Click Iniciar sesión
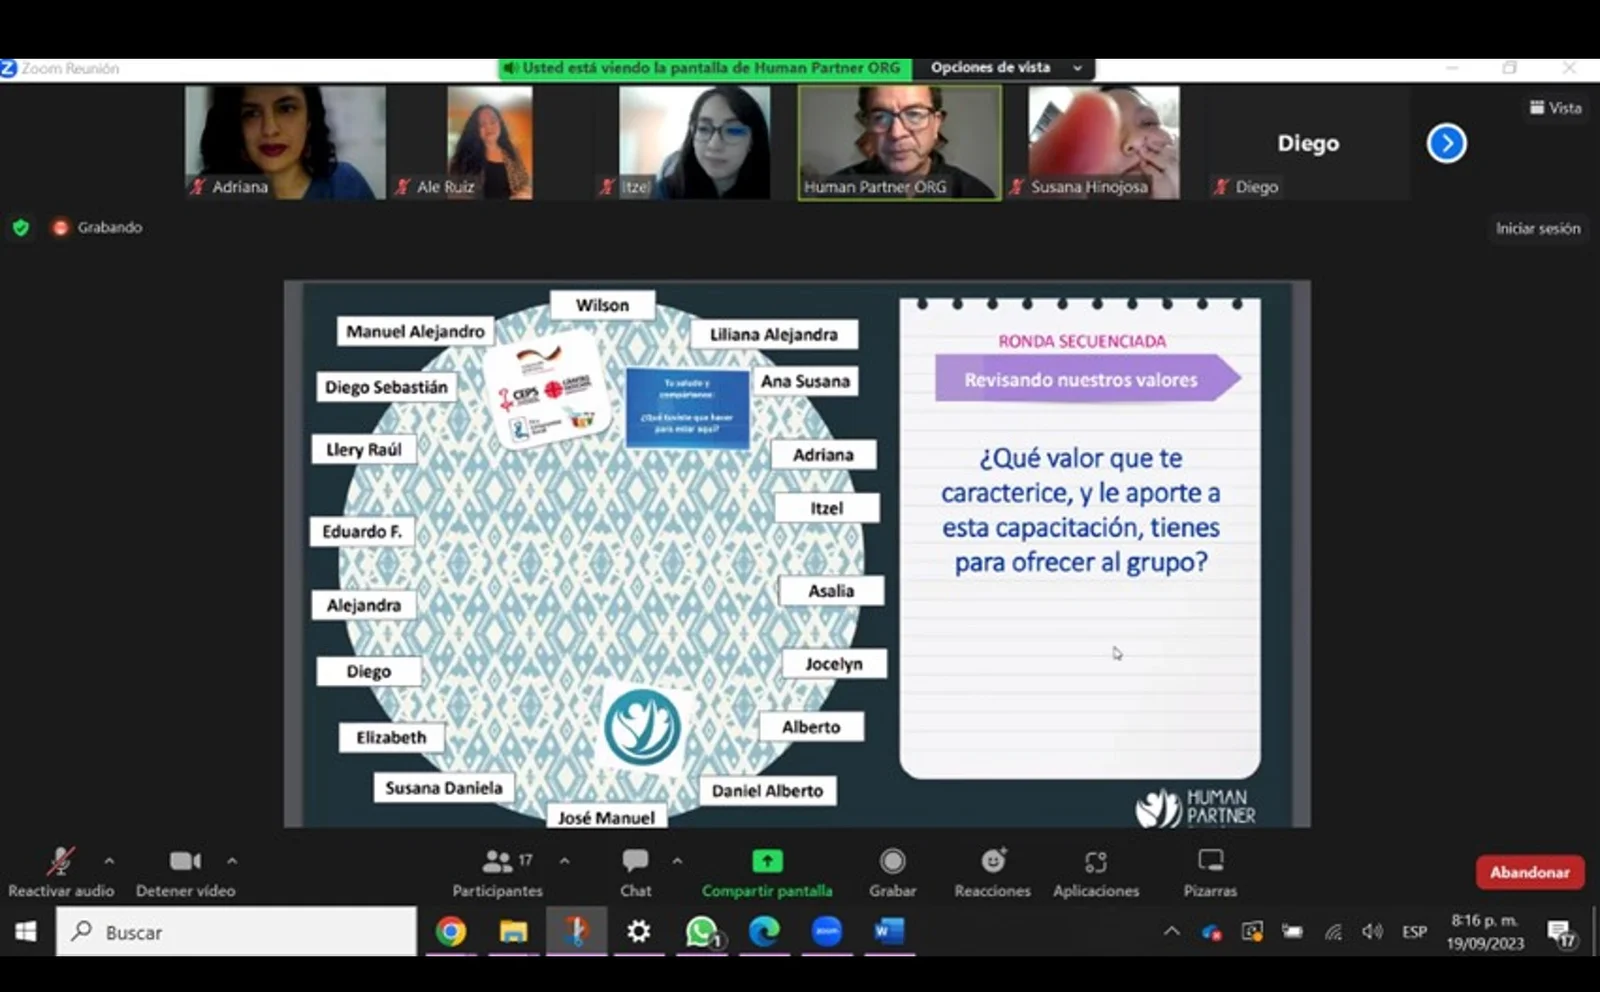 [x=1537, y=229]
